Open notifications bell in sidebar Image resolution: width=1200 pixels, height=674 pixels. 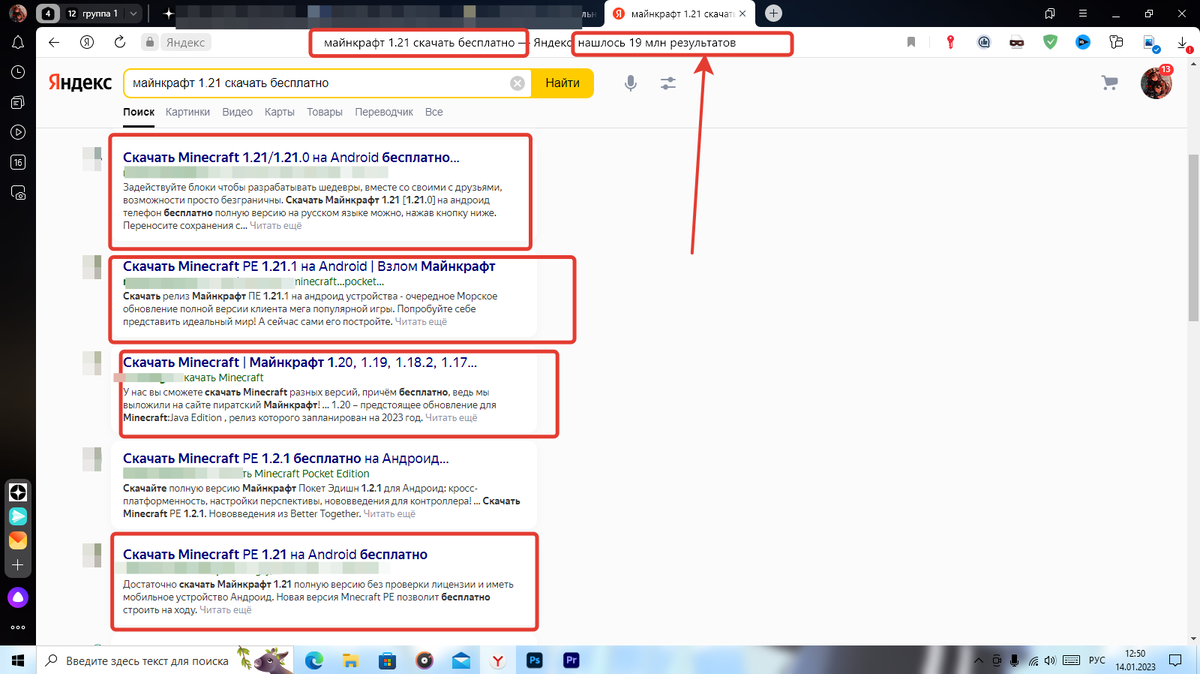pyautogui.click(x=18, y=42)
